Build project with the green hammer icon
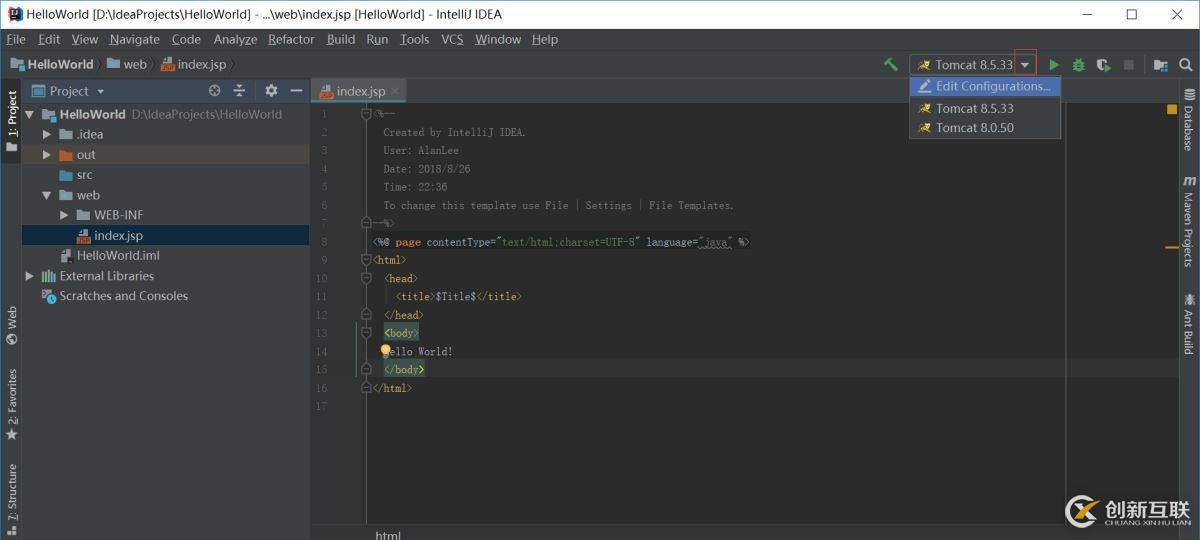 [890, 64]
